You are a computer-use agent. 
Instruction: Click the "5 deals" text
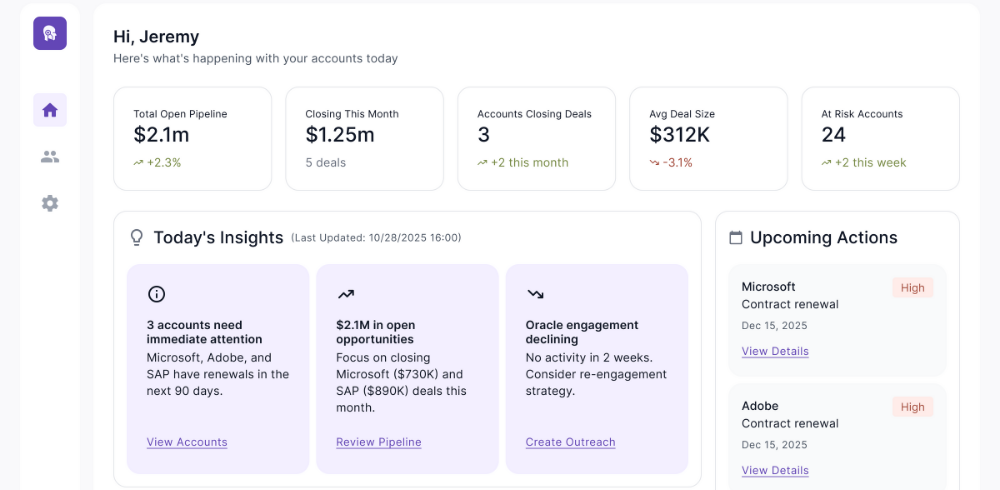tap(326, 163)
